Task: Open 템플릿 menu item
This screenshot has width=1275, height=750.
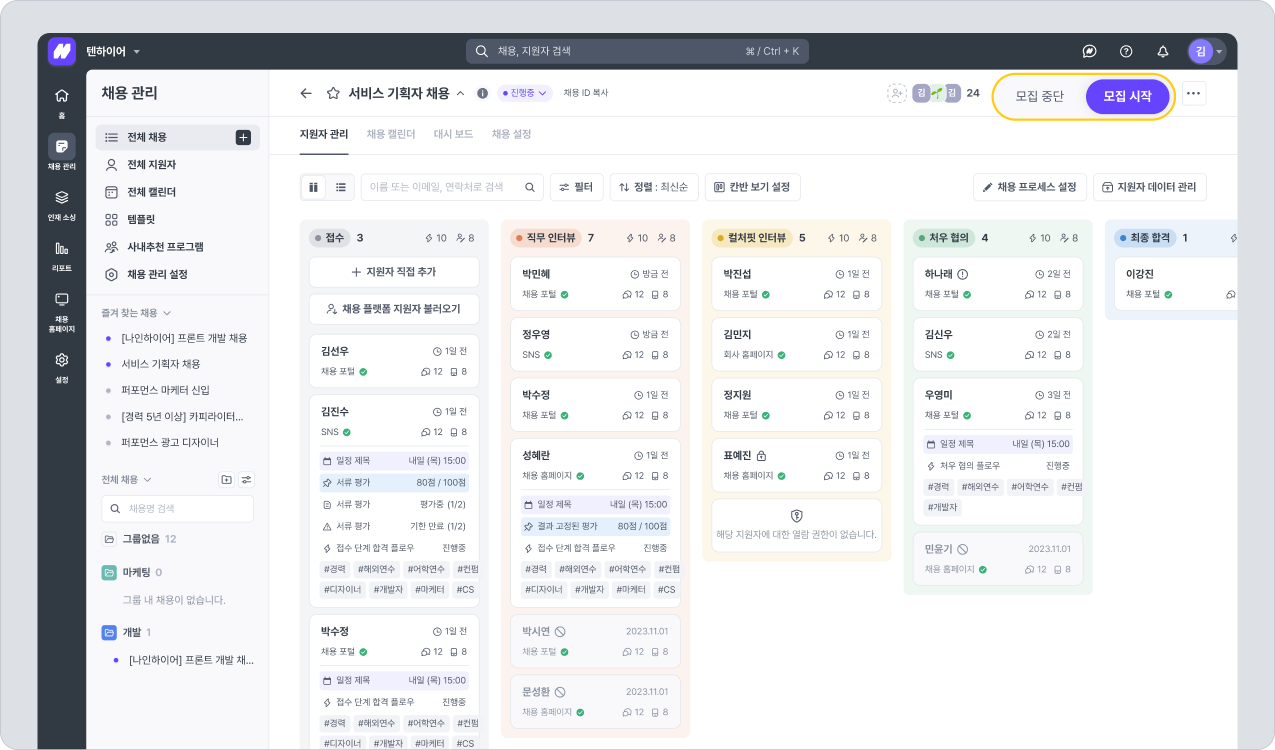Action: tap(178, 219)
